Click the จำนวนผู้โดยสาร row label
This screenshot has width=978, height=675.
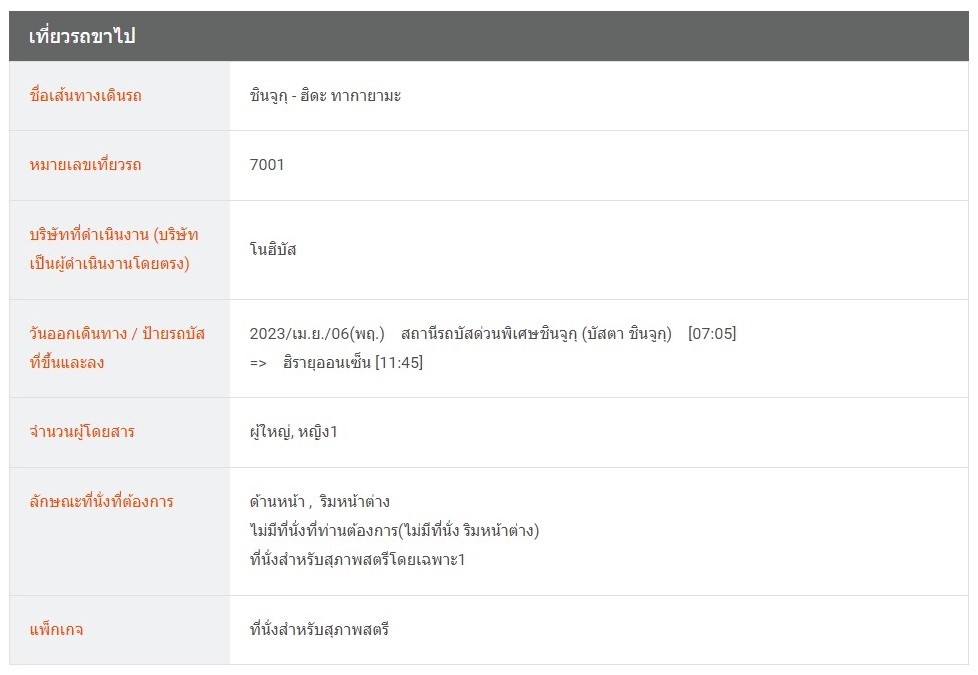tap(82, 432)
